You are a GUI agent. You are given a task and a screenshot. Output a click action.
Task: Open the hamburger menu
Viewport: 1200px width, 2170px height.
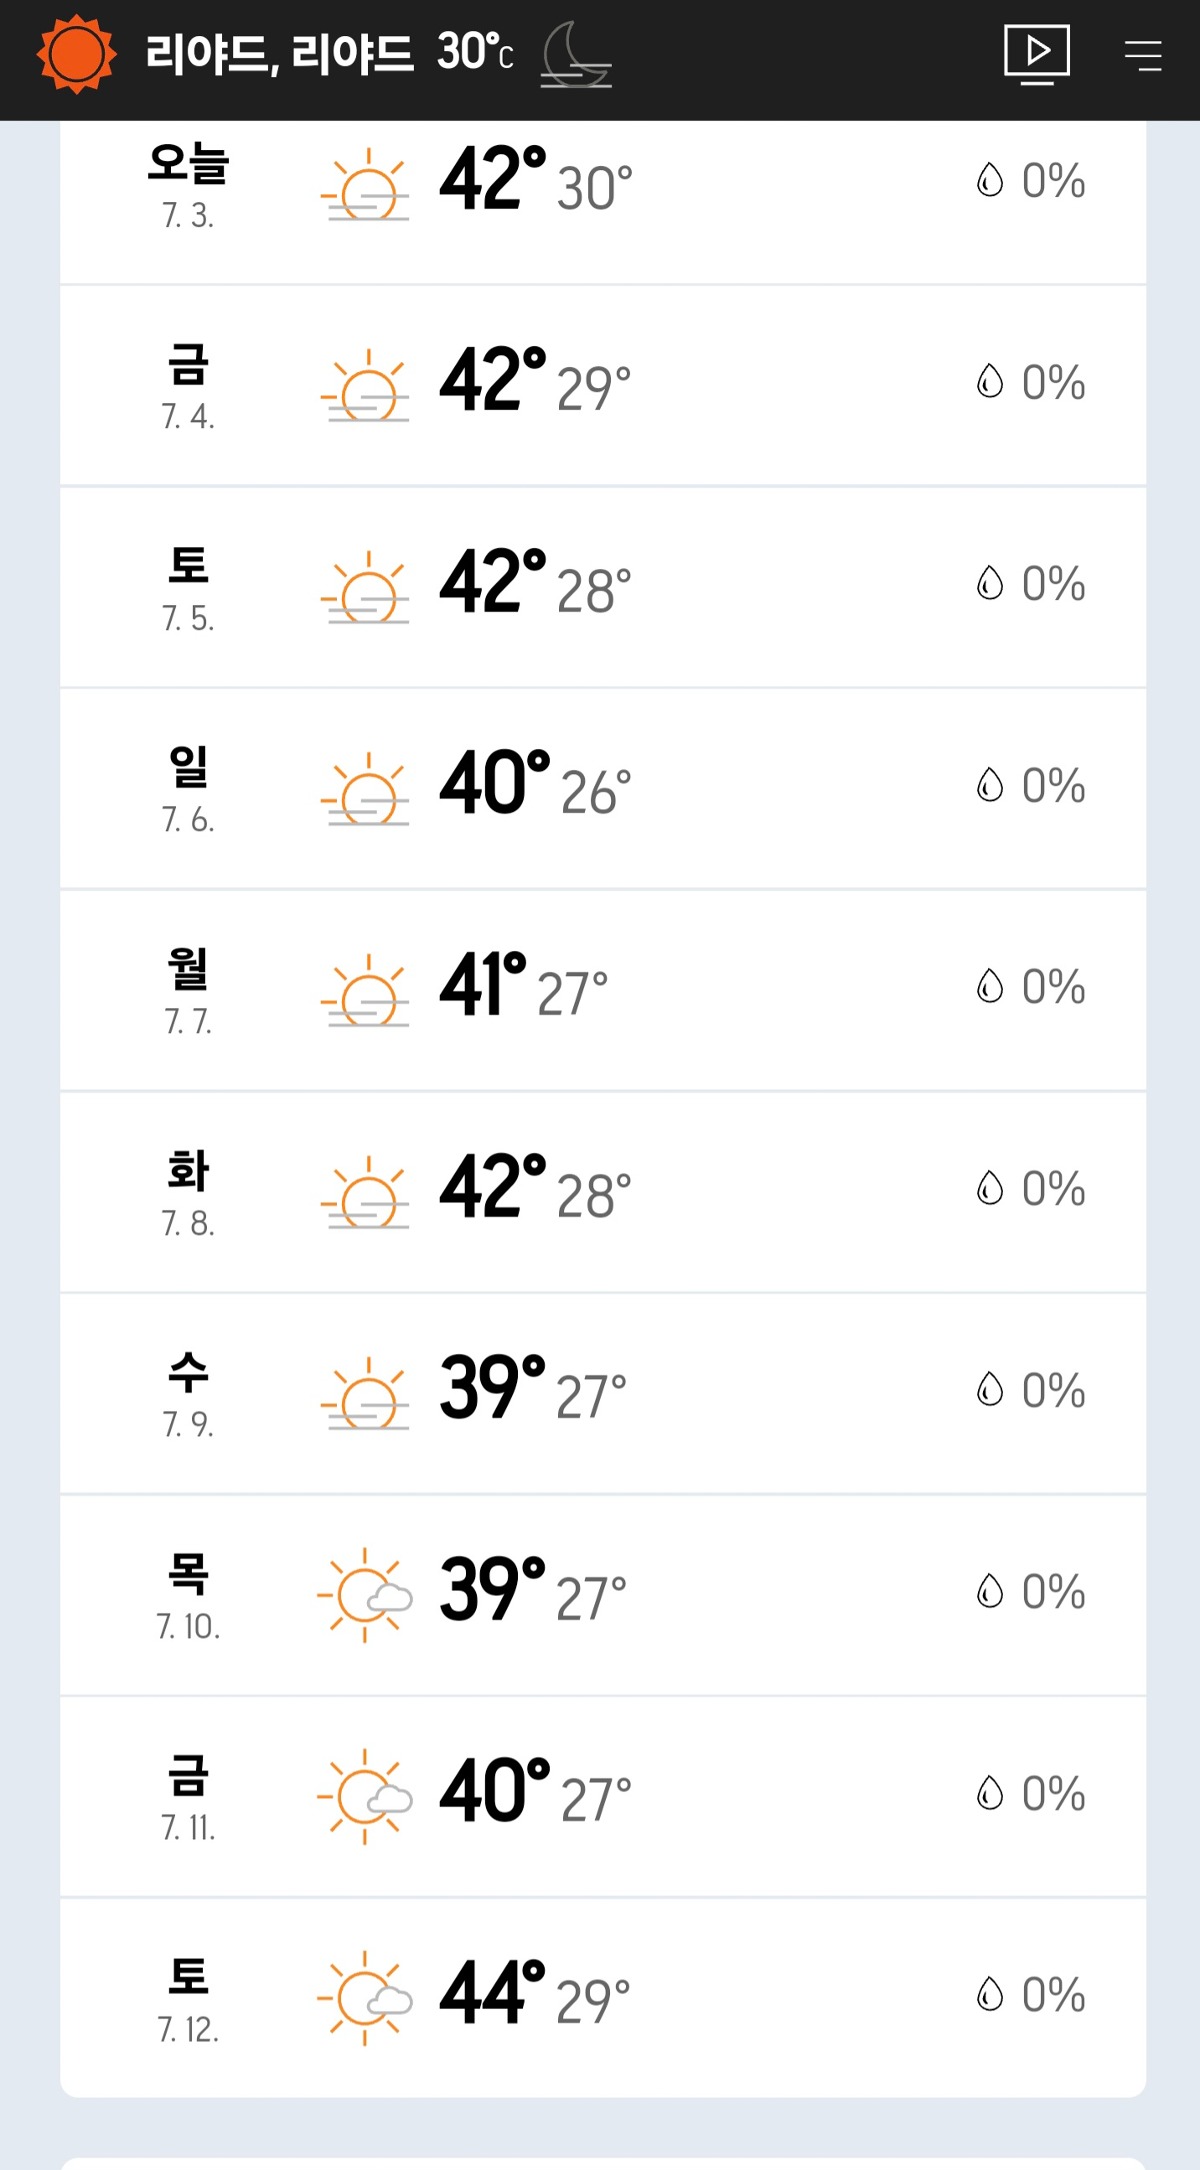point(1142,55)
